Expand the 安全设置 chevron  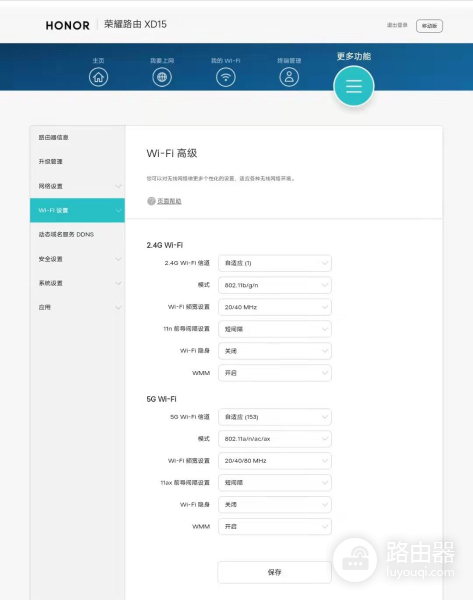tap(118, 259)
